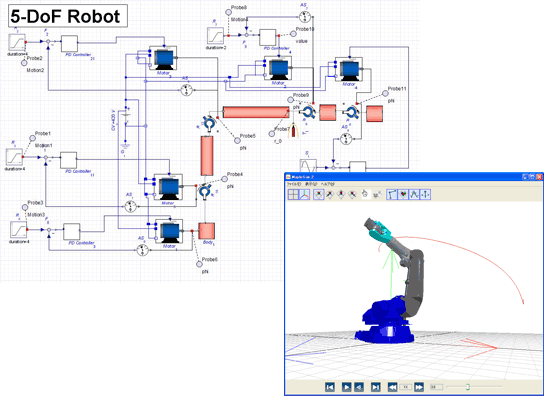Select the 3D axes perspective view icon
Screen dimensions: 544x396
point(304,194)
